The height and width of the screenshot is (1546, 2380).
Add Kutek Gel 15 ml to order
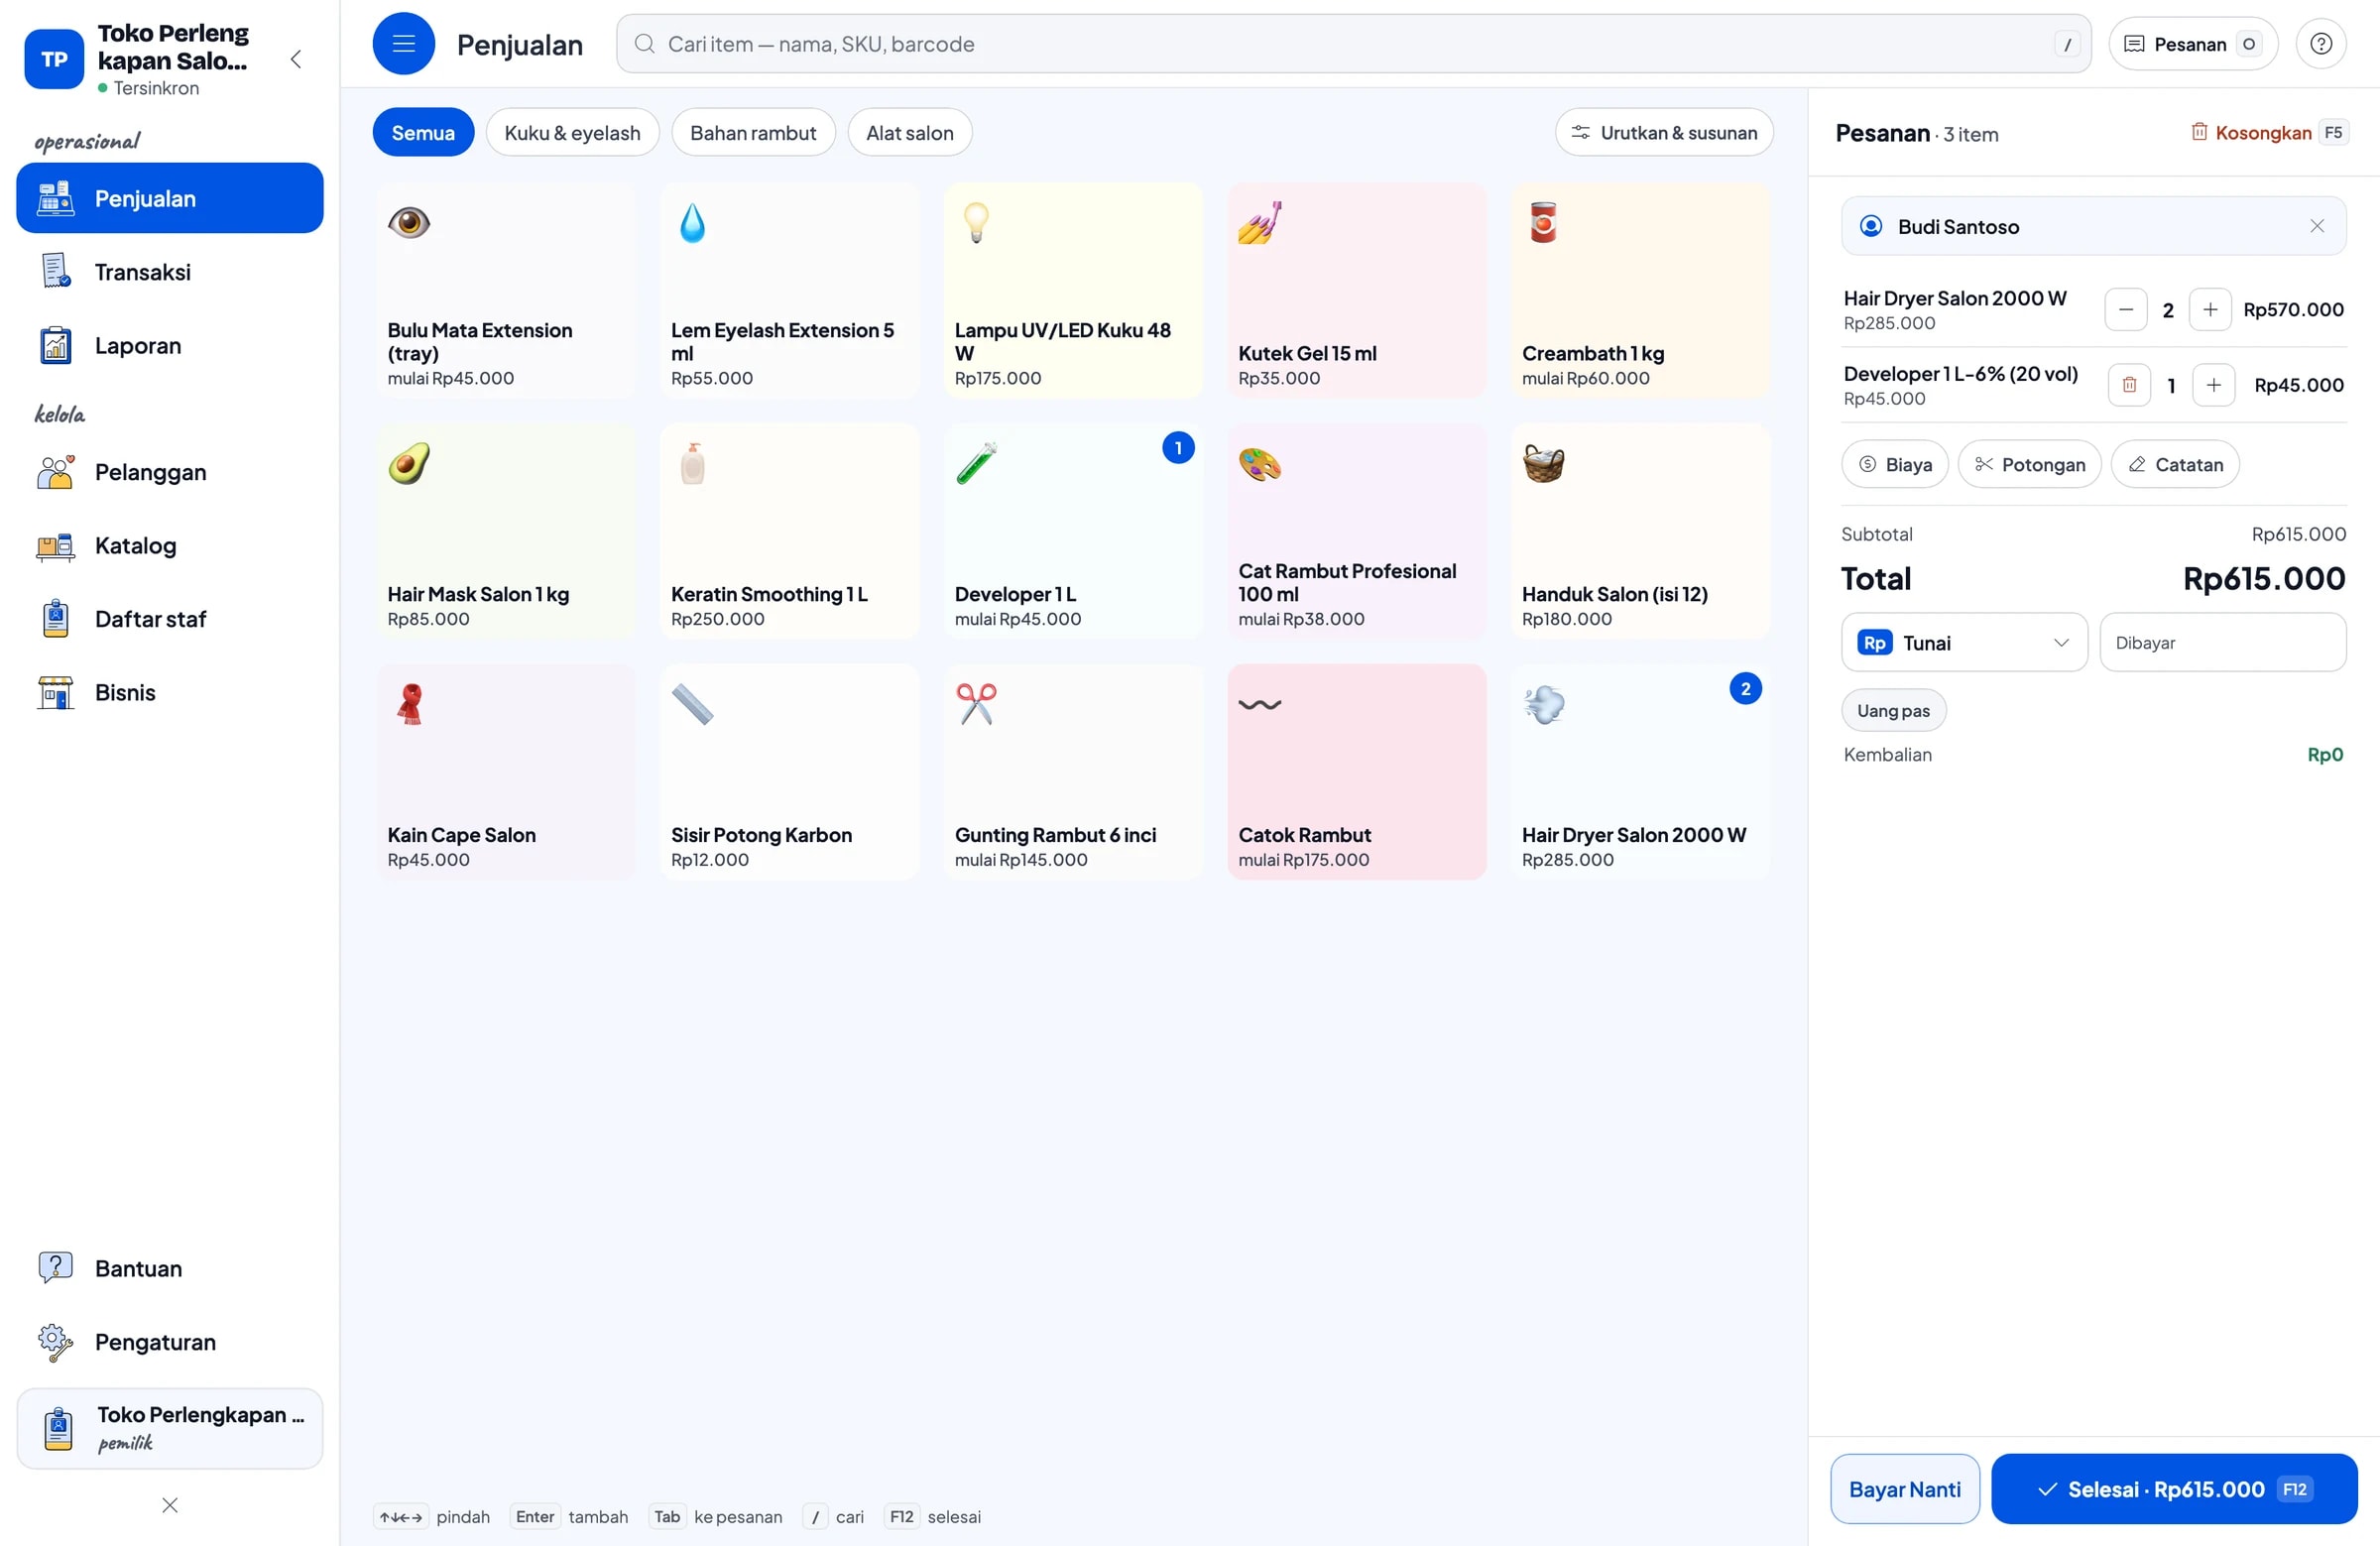tap(1356, 291)
